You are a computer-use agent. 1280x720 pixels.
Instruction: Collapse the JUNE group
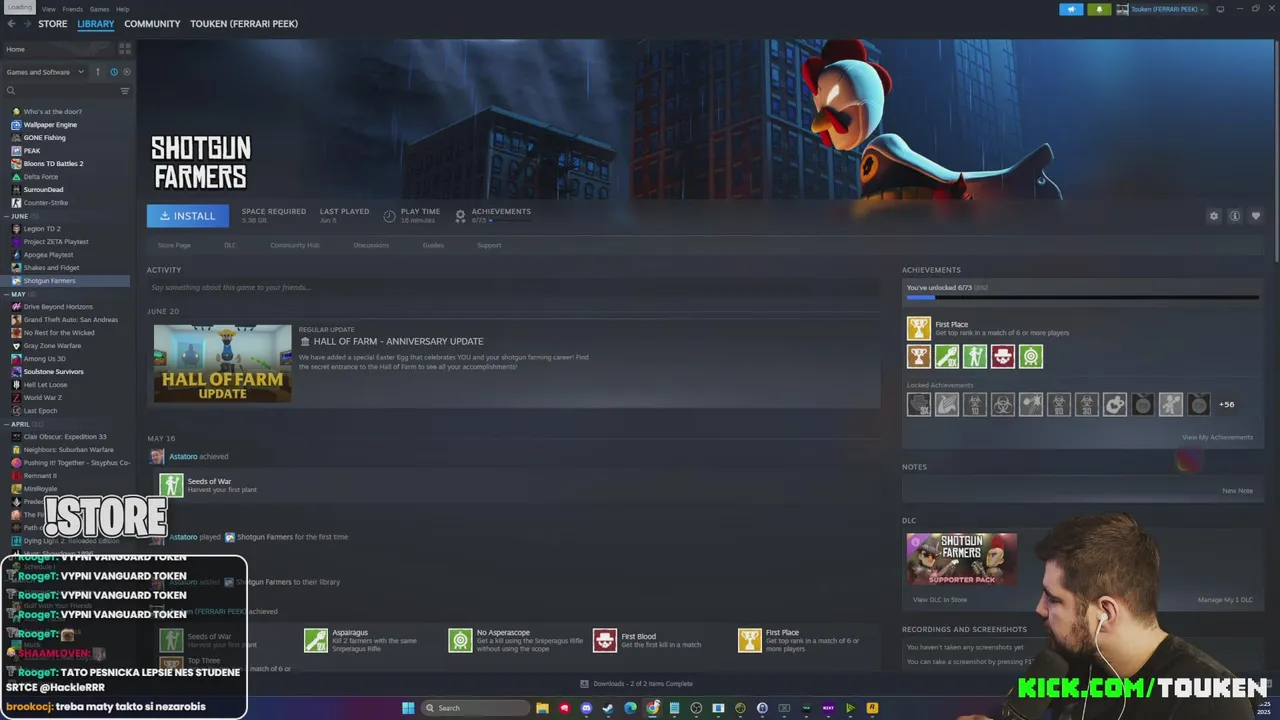coord(20,216)
